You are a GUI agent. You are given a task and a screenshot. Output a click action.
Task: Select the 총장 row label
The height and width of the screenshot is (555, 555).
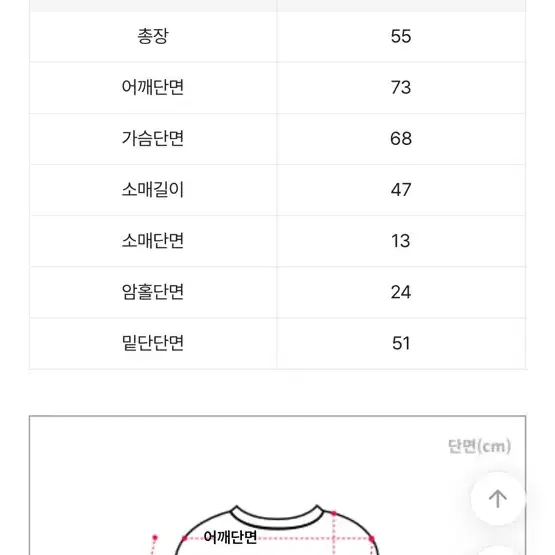click(153, 36)
